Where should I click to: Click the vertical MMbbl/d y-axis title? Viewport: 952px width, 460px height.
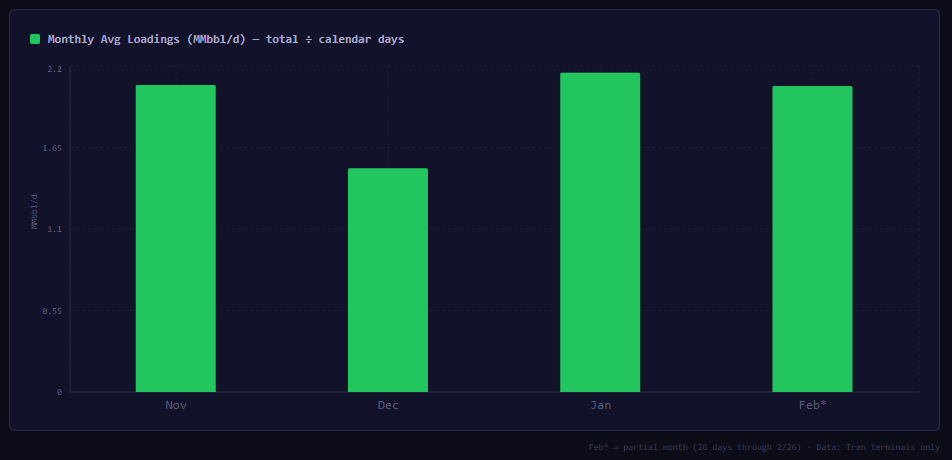(34, 211)
